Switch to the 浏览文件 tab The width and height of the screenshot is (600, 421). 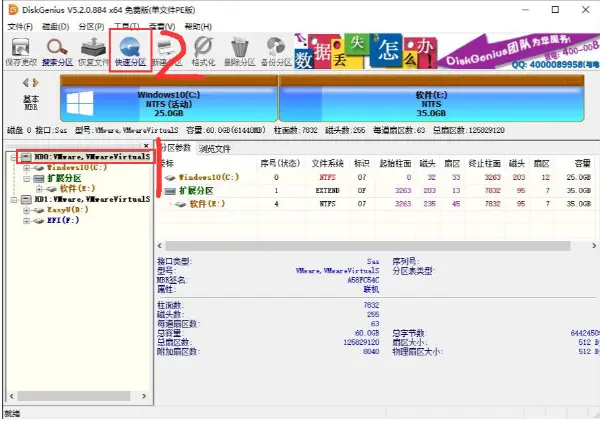214,149
